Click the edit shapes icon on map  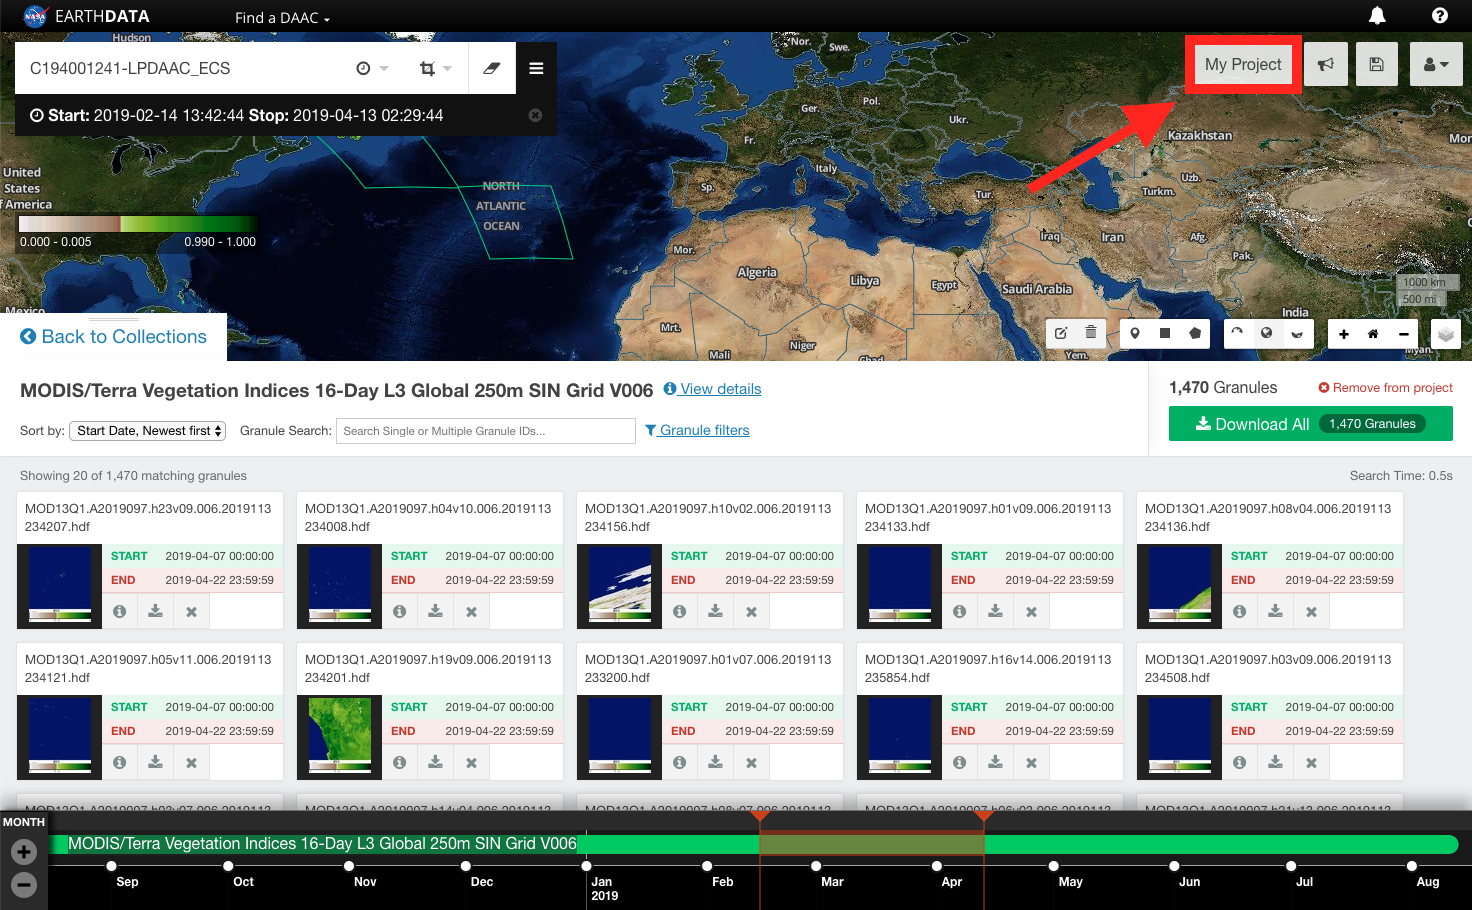point(1061,333)
